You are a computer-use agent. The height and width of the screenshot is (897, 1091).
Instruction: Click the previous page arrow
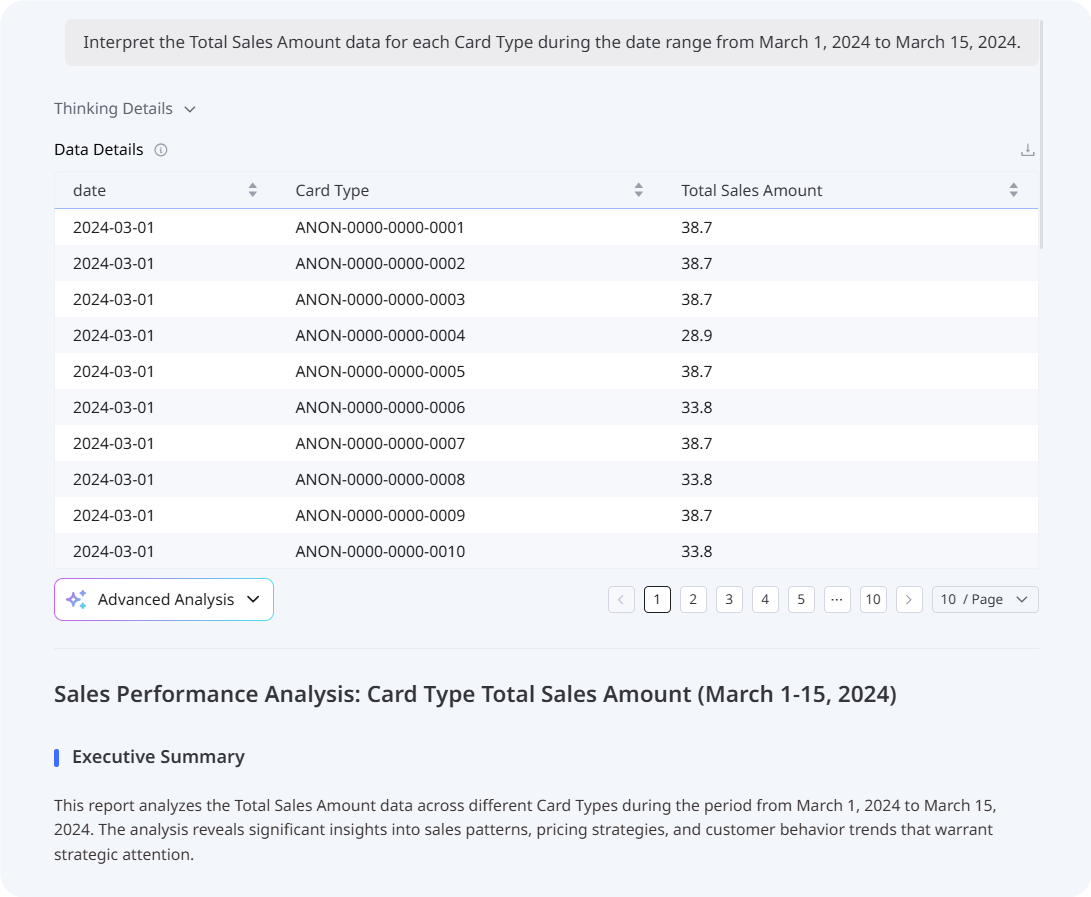pos(621,599)
